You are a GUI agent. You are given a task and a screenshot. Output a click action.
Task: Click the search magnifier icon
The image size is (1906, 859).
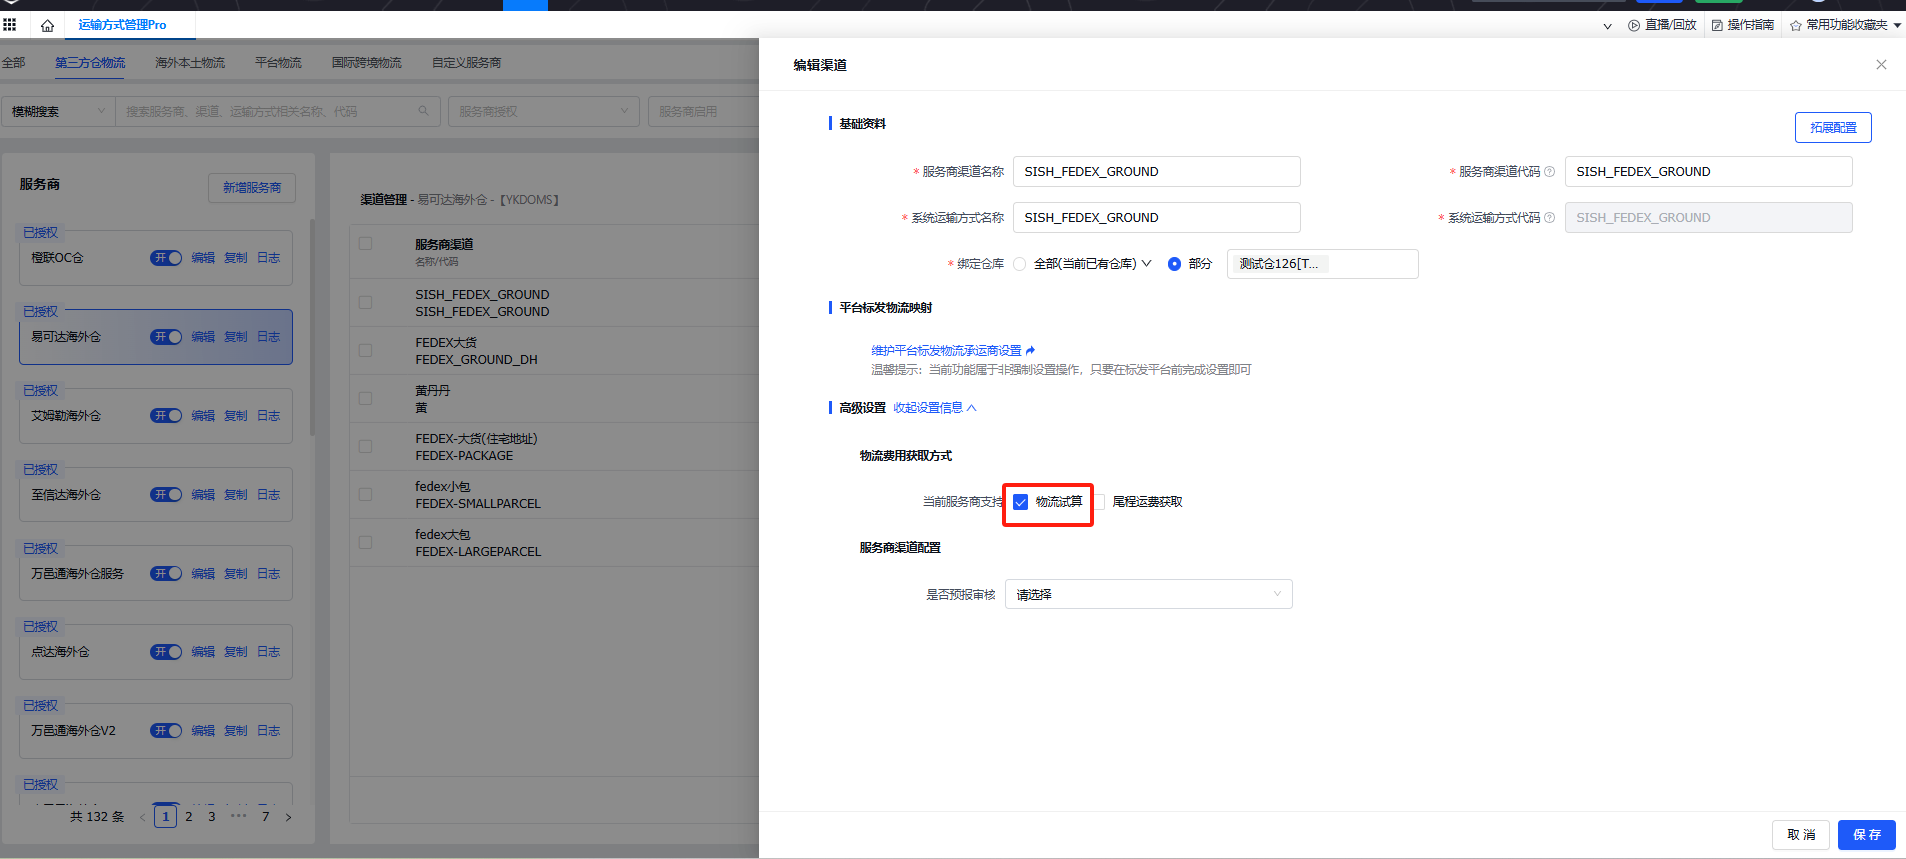coord(423,111)
